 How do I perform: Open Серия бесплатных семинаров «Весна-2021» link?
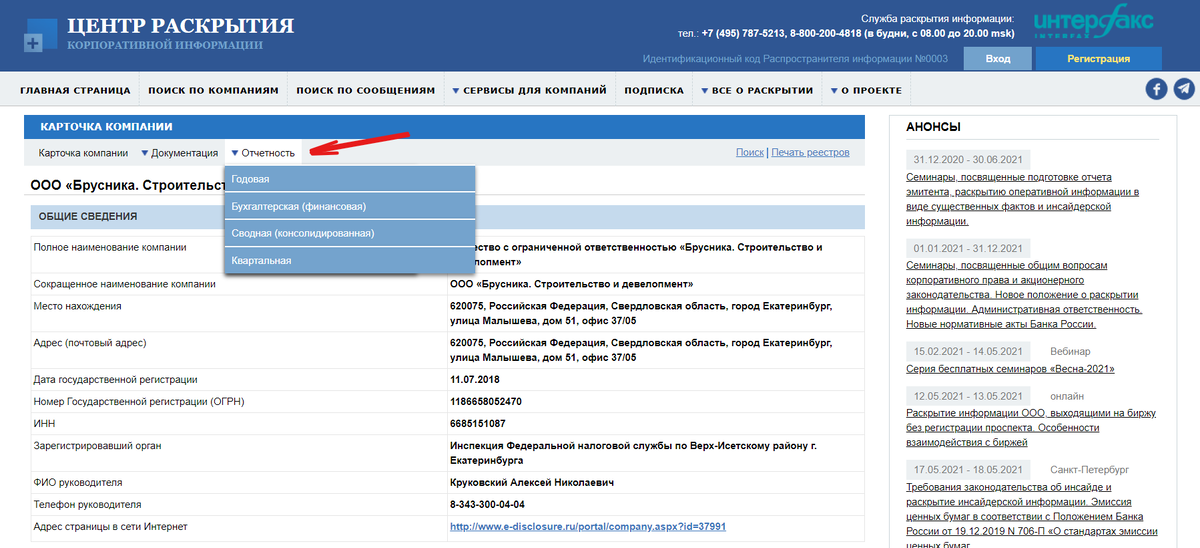pos(1010,369)
